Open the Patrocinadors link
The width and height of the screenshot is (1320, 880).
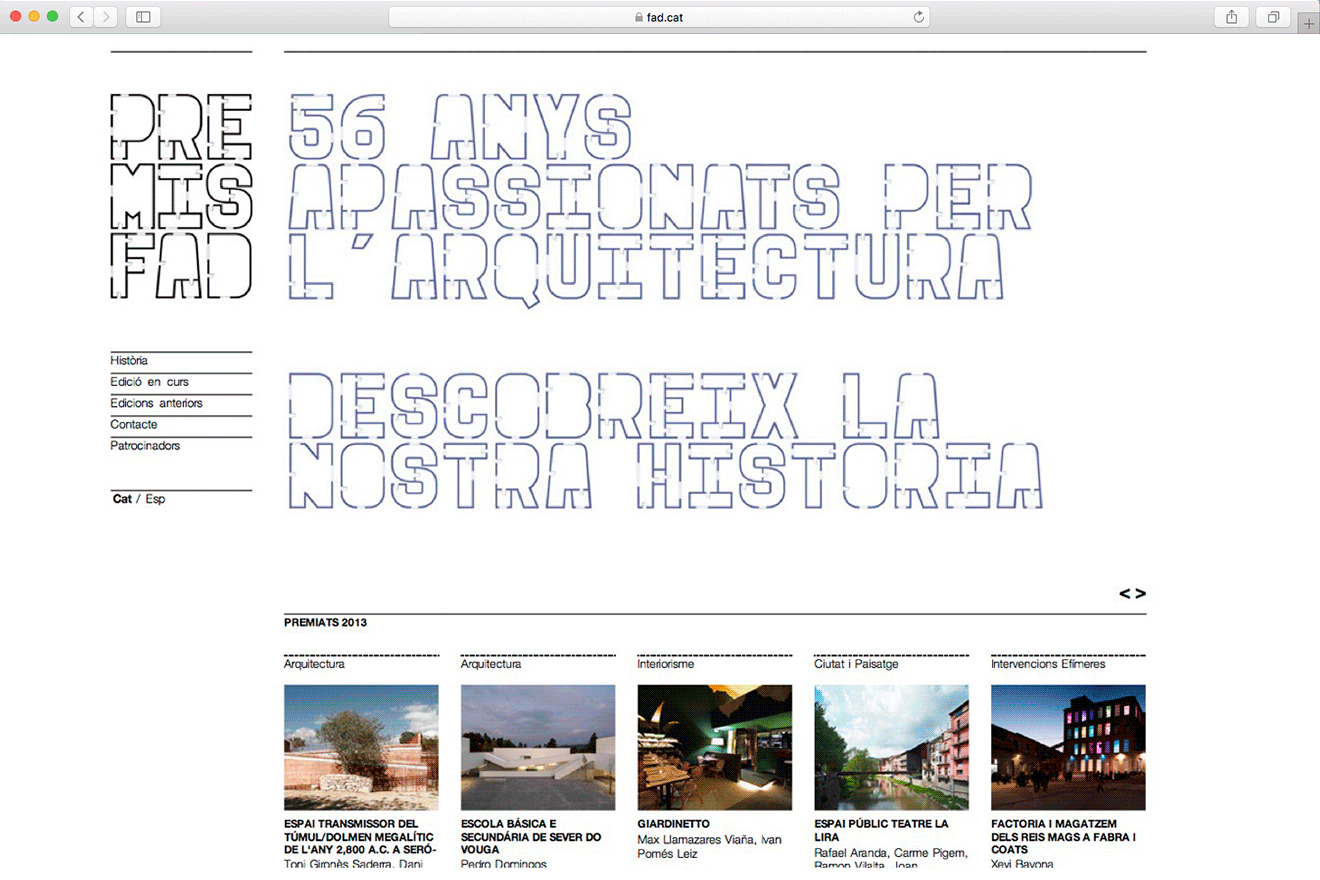click(145, 446)
